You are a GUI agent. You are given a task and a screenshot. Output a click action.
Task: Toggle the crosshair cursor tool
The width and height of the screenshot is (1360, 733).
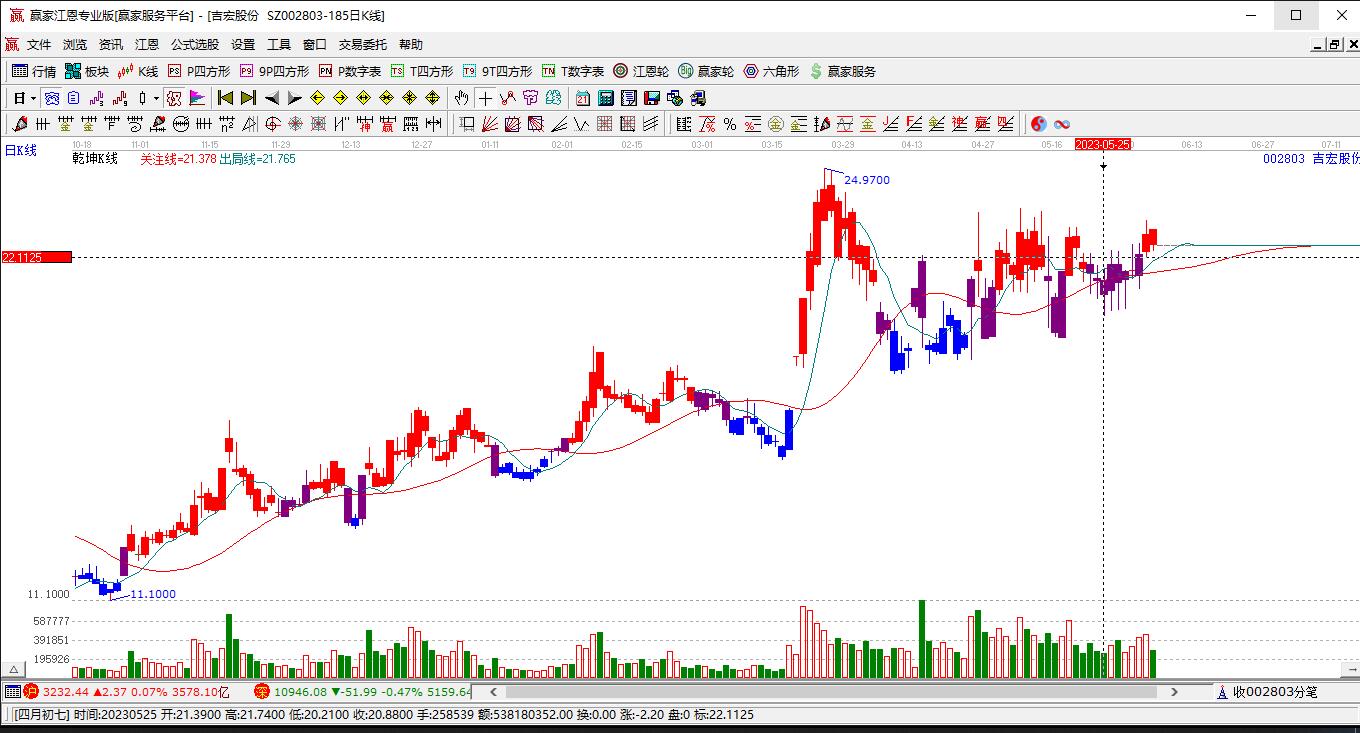(485, 98)
